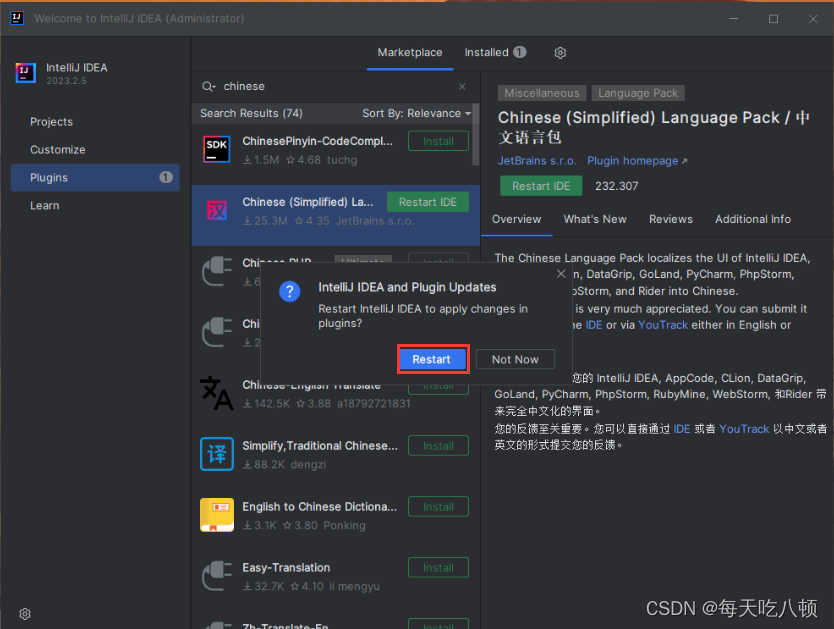The height and width of the screenshot is (629, 834).
Task: Select the 'Simplify,Traditional Chinese...' plugin name
Action: coord(320,446)
